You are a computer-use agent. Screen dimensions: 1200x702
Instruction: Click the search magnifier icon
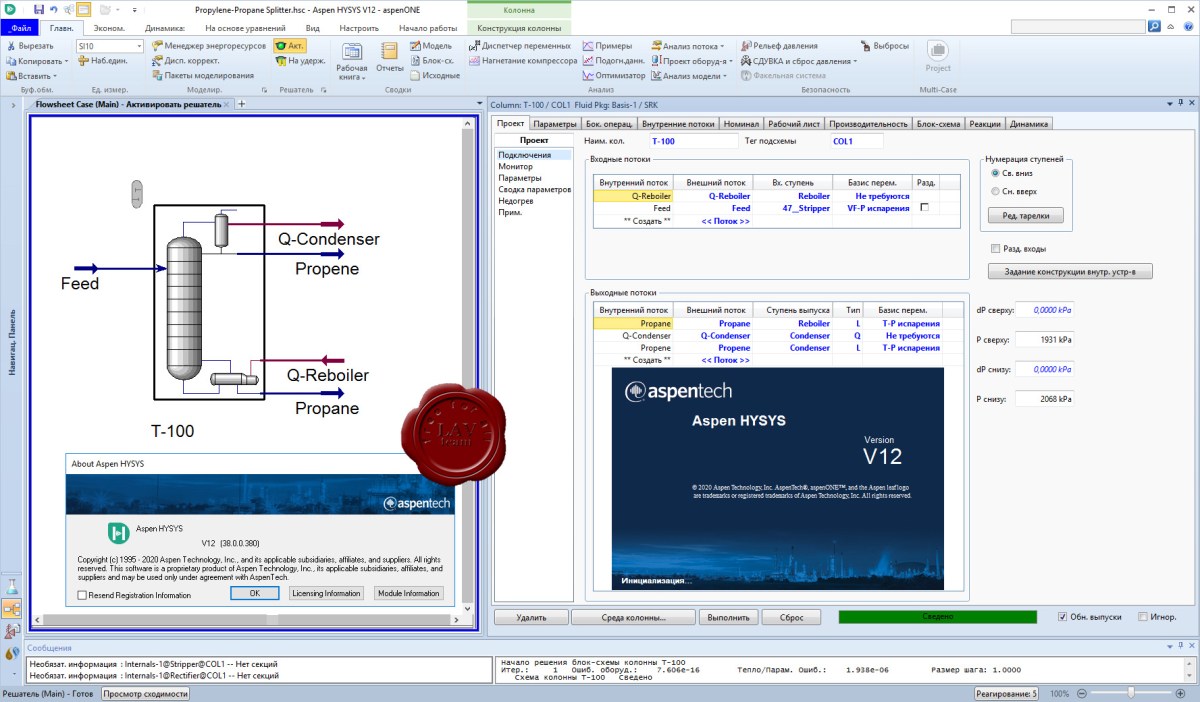click(x=1155, y=27)
